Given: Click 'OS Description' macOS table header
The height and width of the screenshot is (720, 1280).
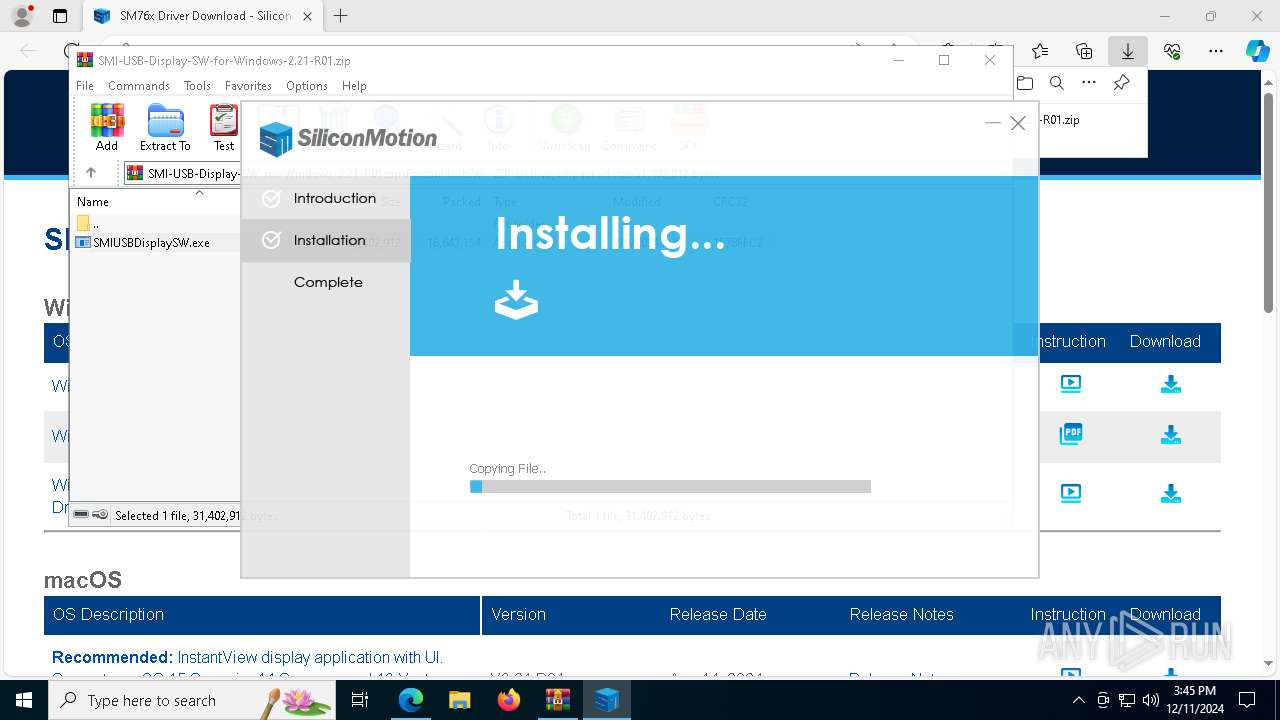Looking at the screenshot, I should 108,614.
